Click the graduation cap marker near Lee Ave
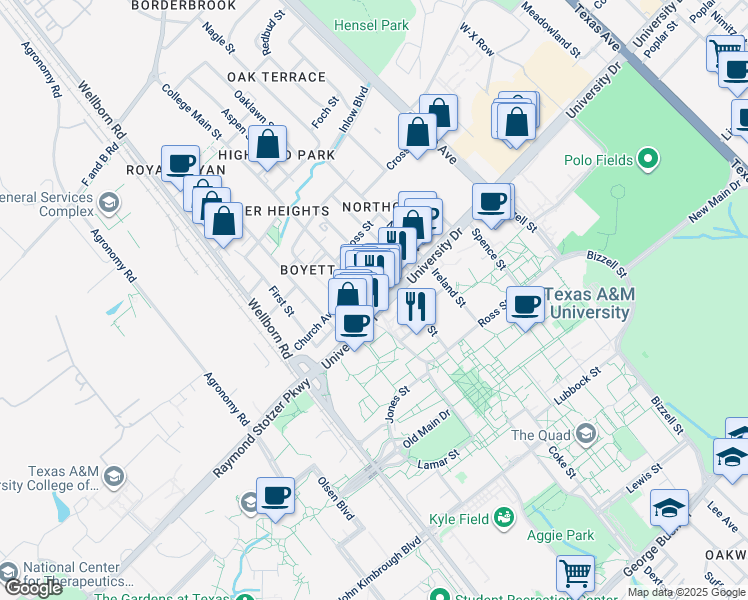This screenshot has height=600, width=748. 669,509
